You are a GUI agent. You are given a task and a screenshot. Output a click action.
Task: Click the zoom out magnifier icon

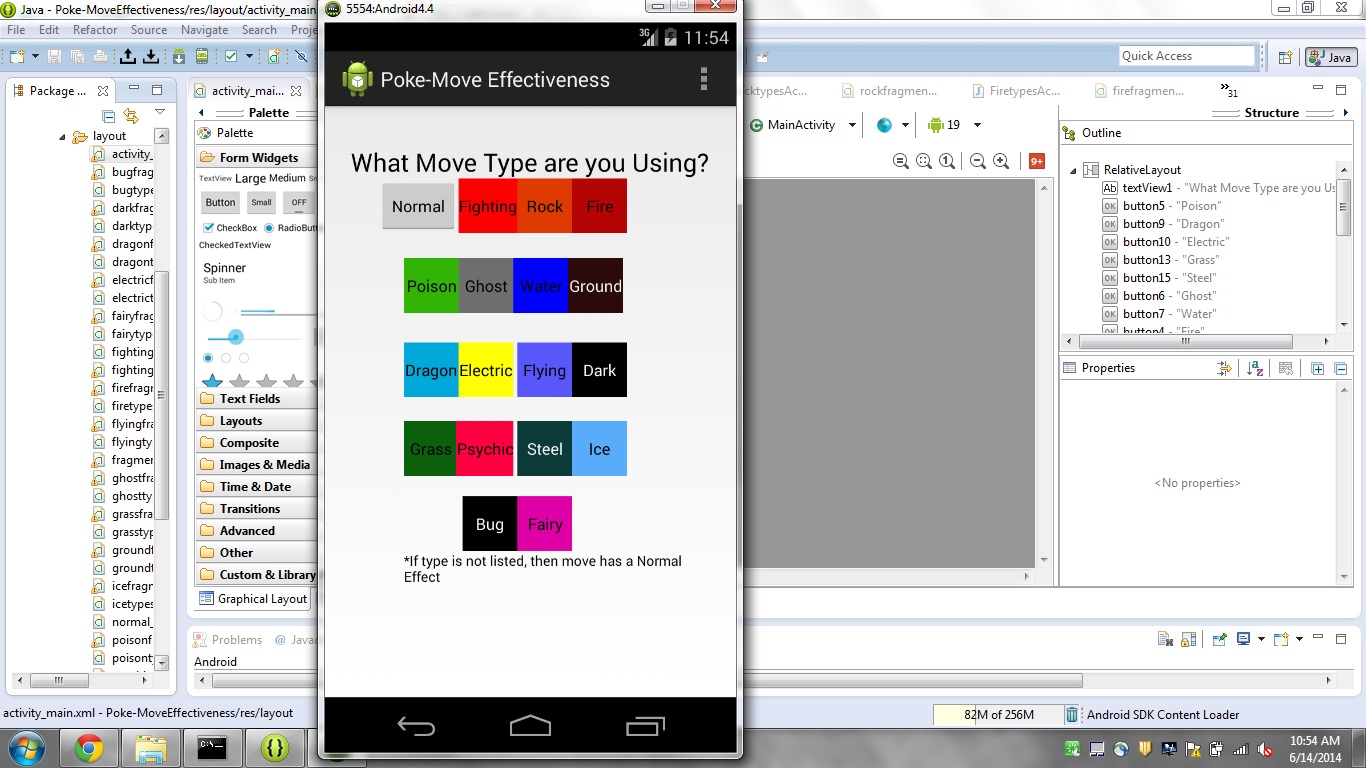click(978, 161)
